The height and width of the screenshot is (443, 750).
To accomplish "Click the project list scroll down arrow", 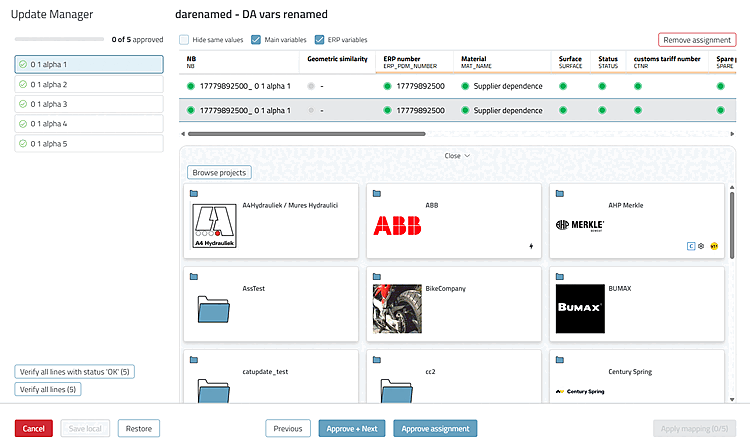I will pyautogui.click(x=732, y=399).
